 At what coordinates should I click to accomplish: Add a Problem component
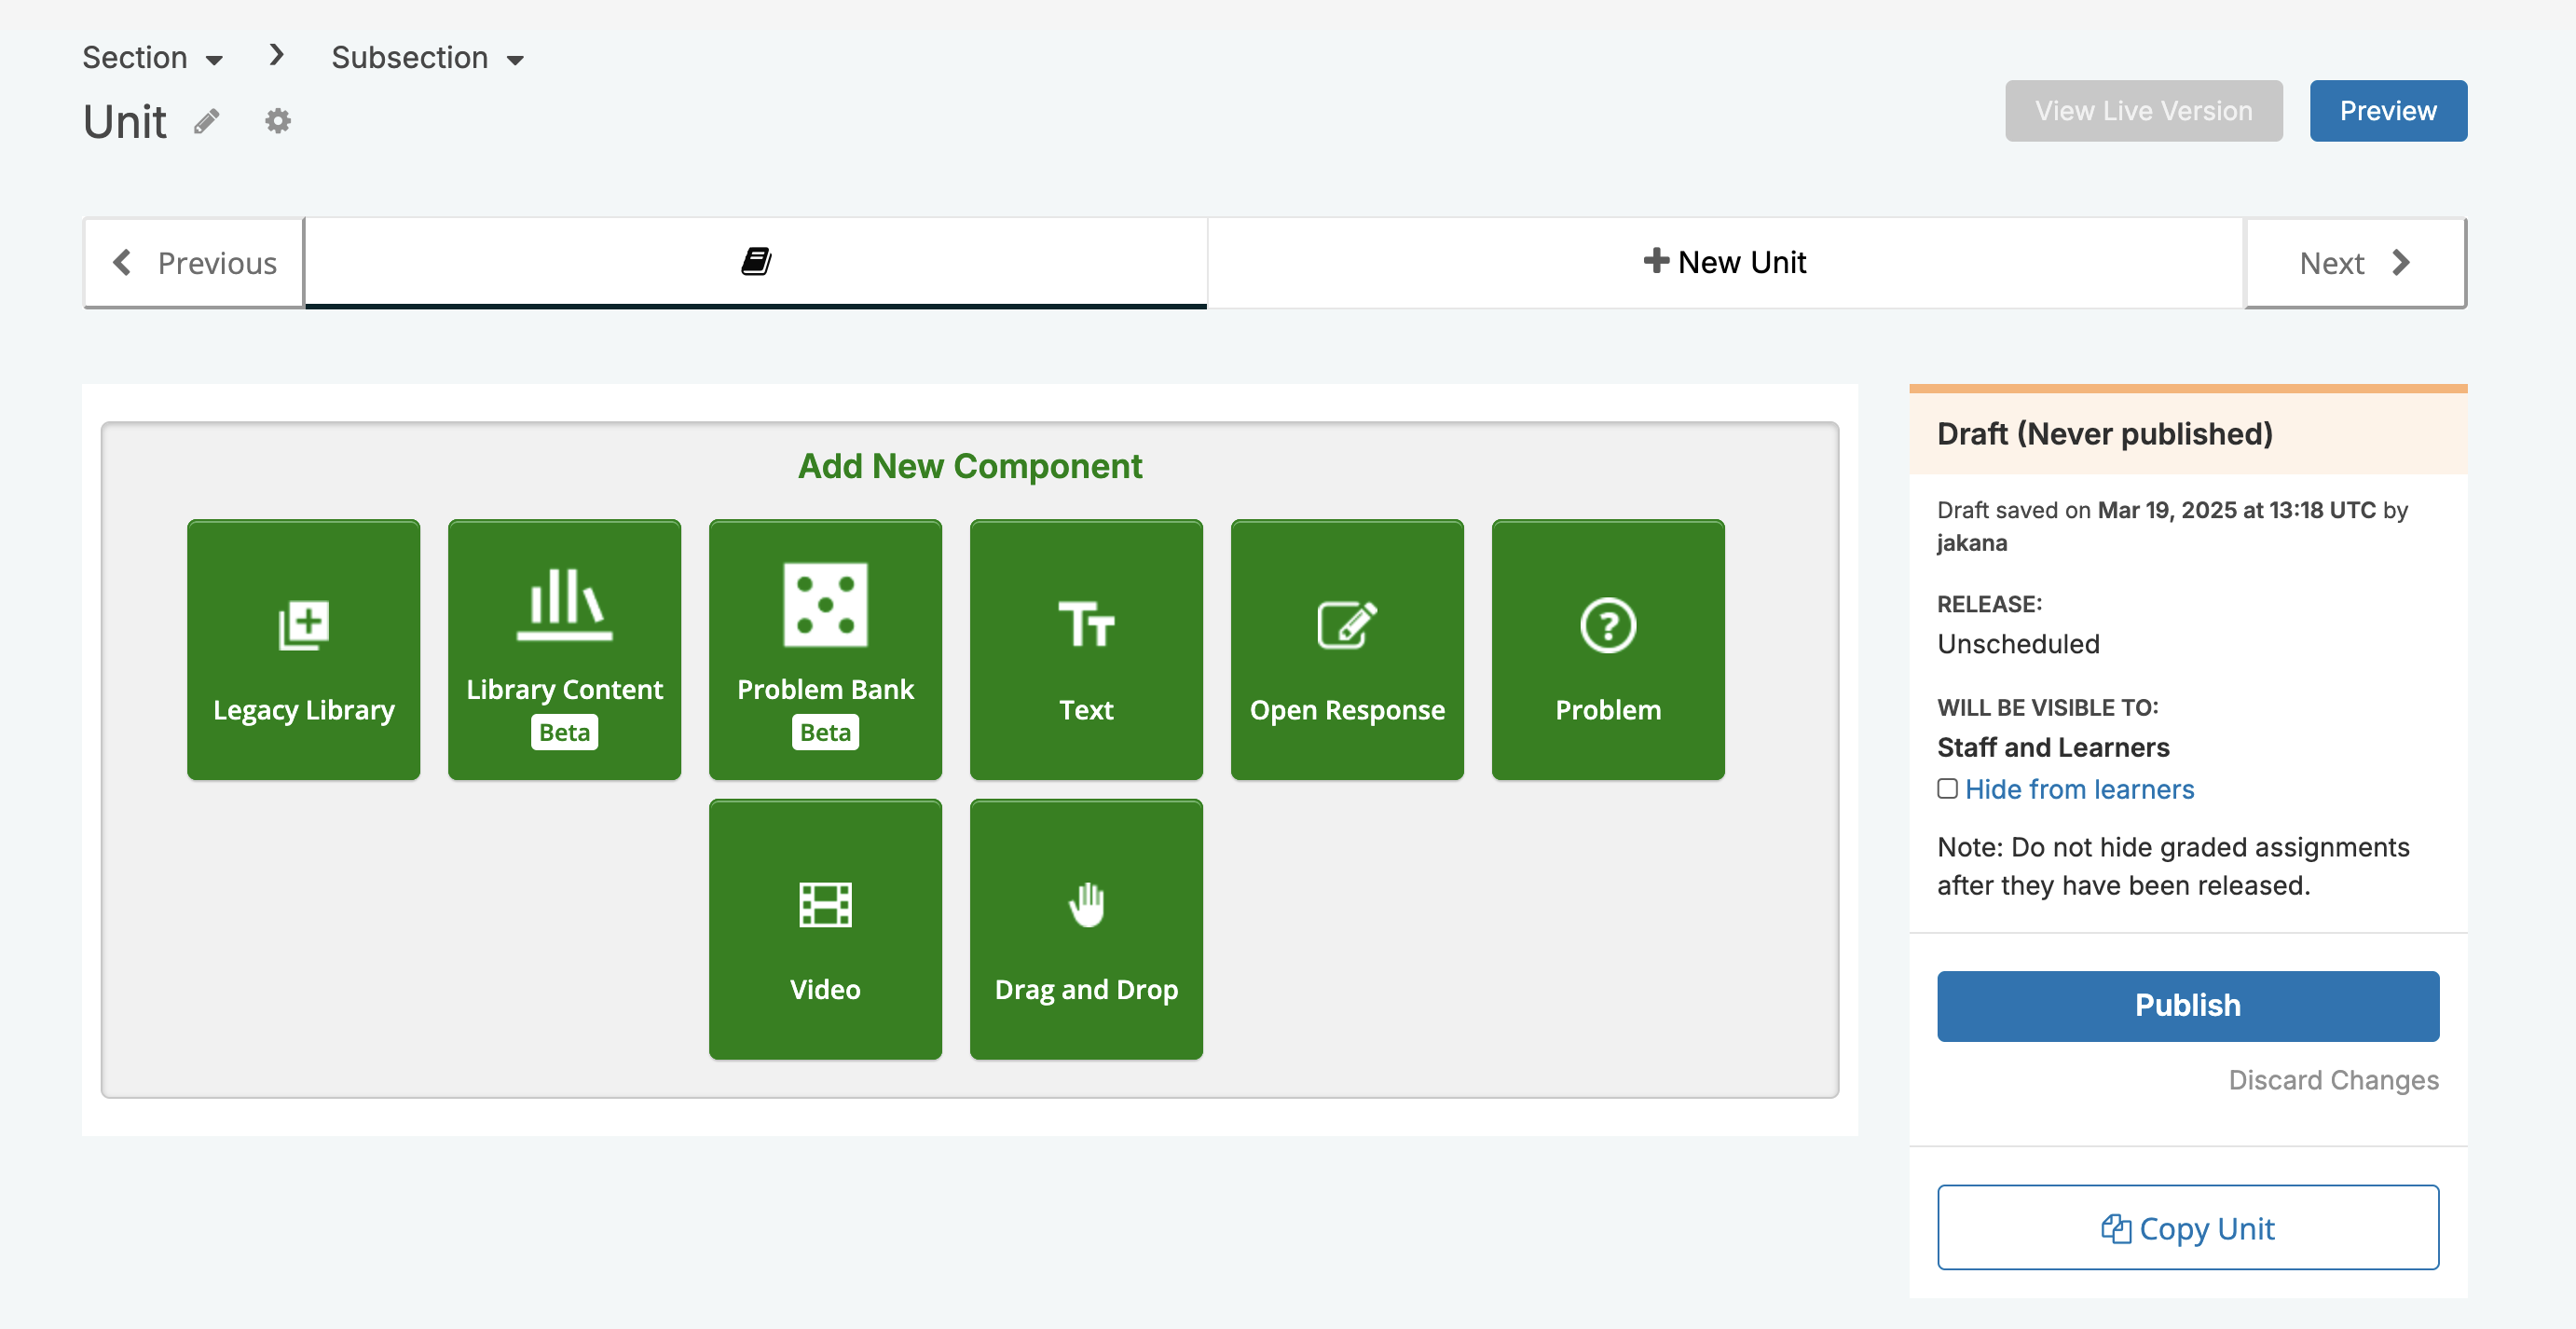coord(1607,649)
